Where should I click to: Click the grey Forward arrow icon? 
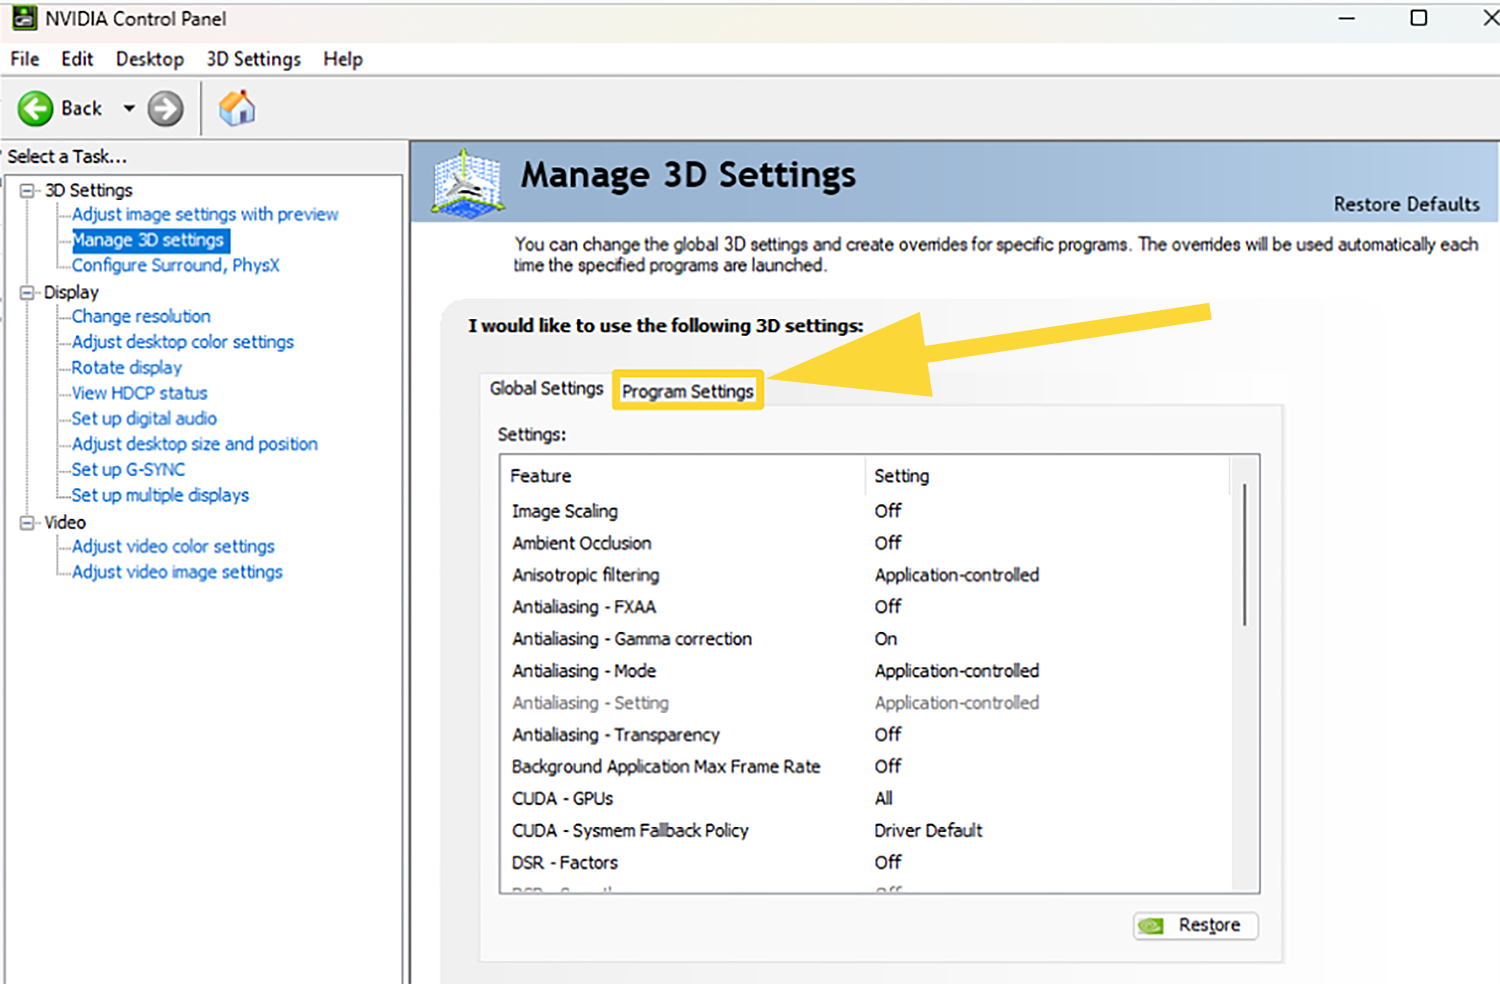[165, 108]
